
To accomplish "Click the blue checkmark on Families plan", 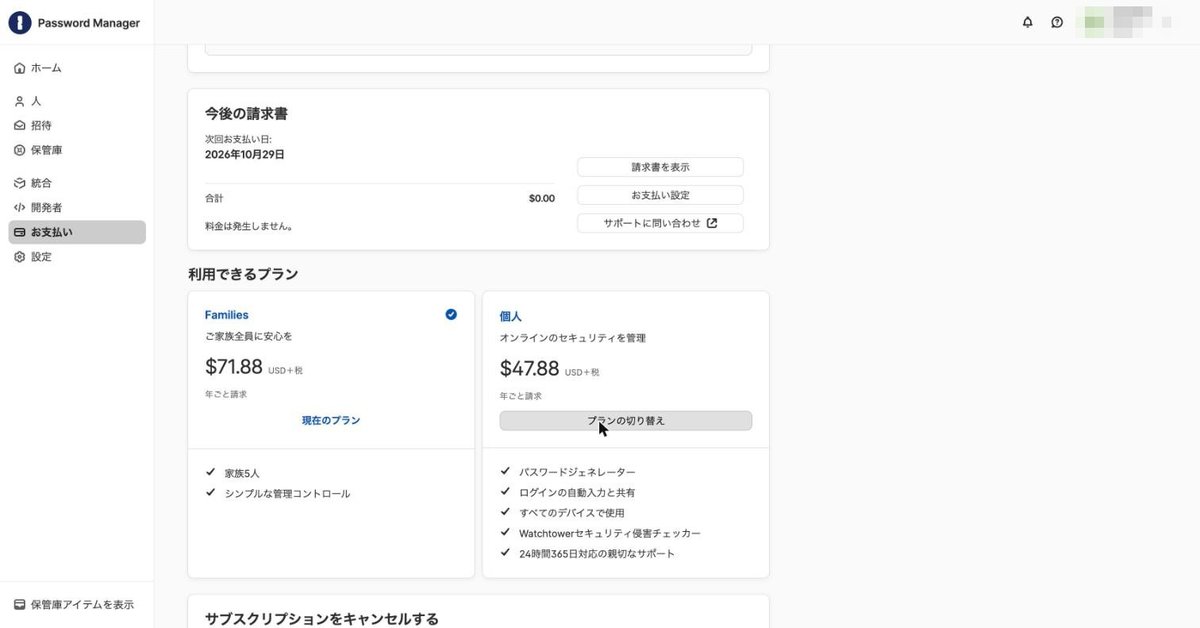I will tap(451, 314).
